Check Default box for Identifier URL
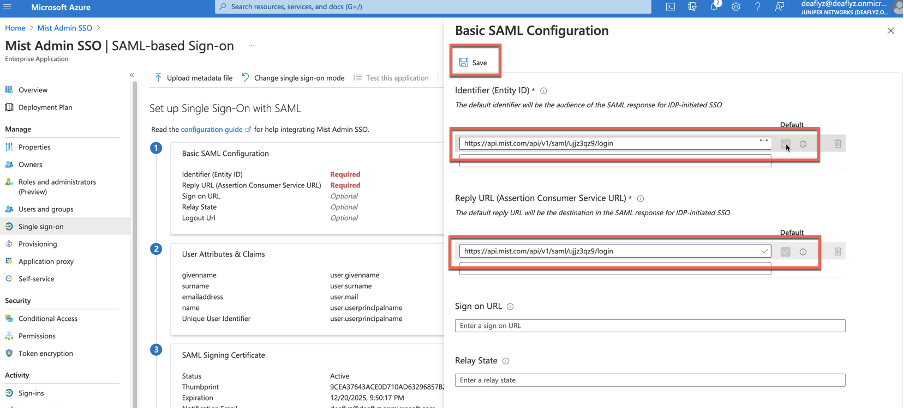The width and height of the screenshot is (904, 408). click(x=786, y=144)
